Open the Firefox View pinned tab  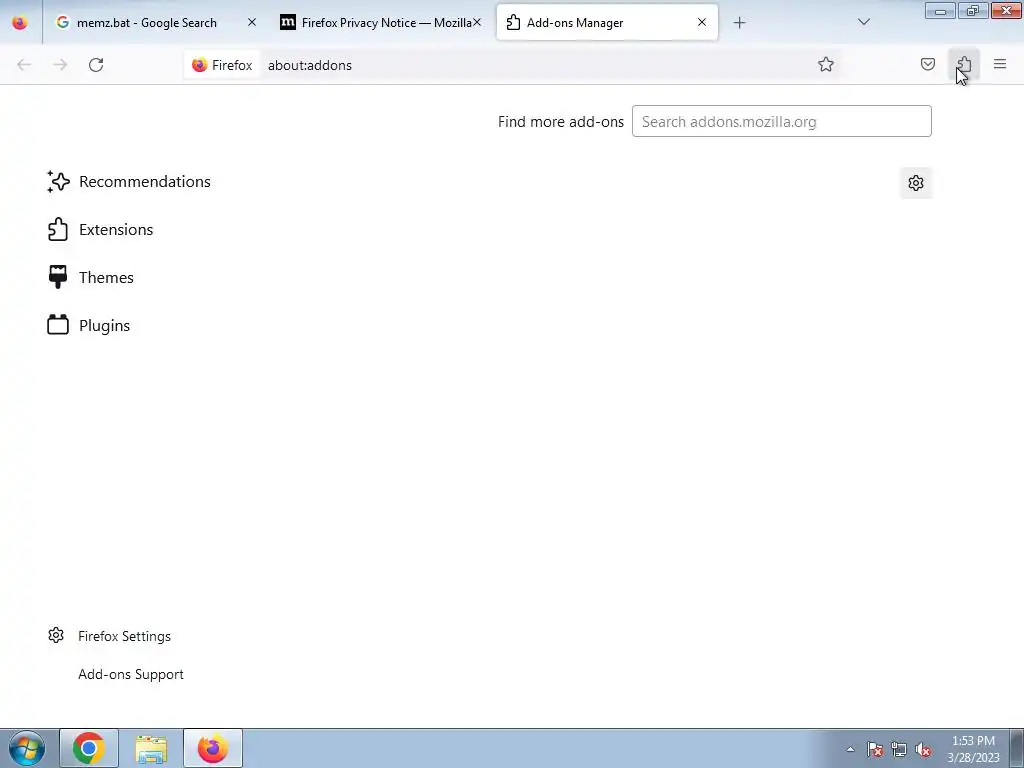pyautogui.click(x=20, y=23)
